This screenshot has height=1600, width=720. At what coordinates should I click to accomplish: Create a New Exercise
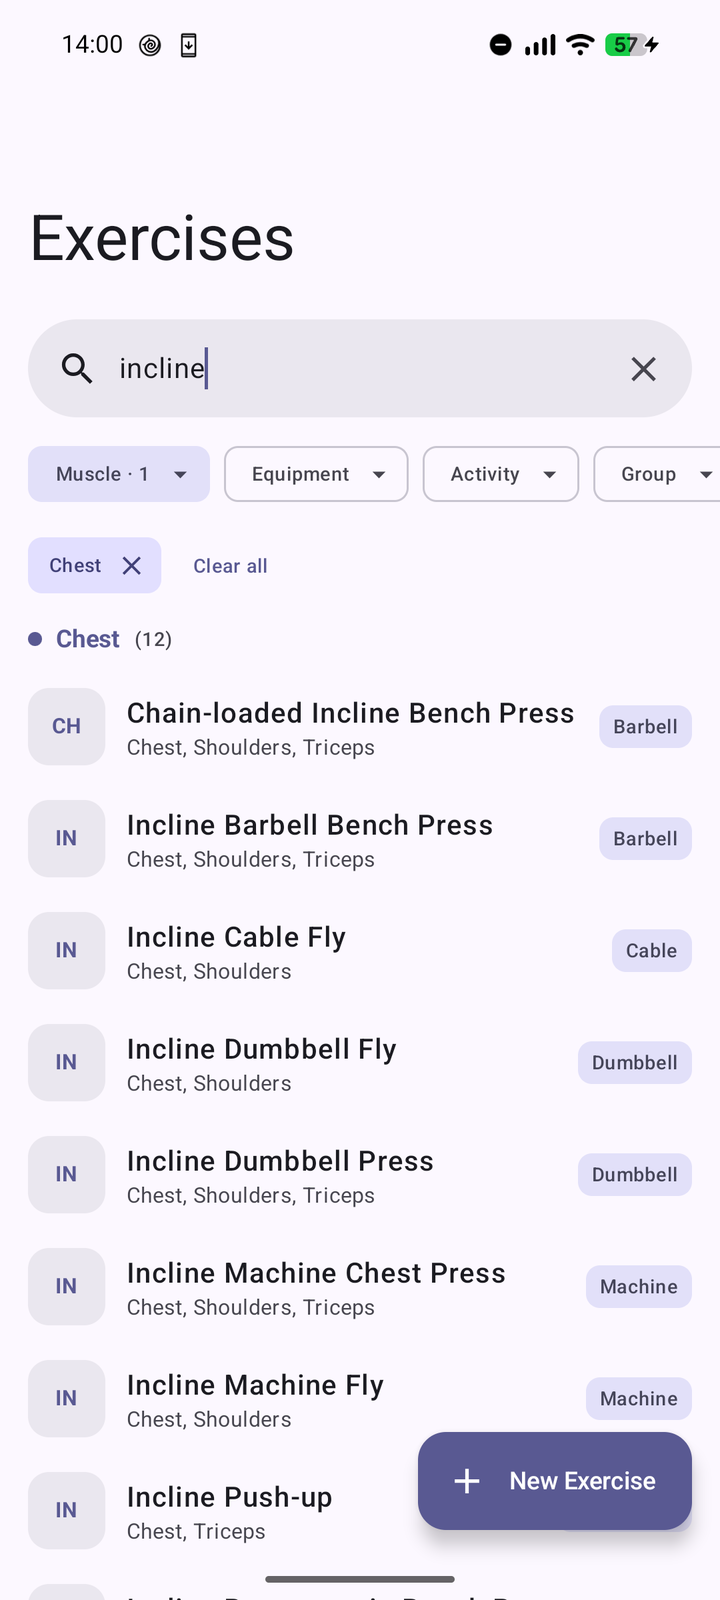click(x=555, y=1481)
